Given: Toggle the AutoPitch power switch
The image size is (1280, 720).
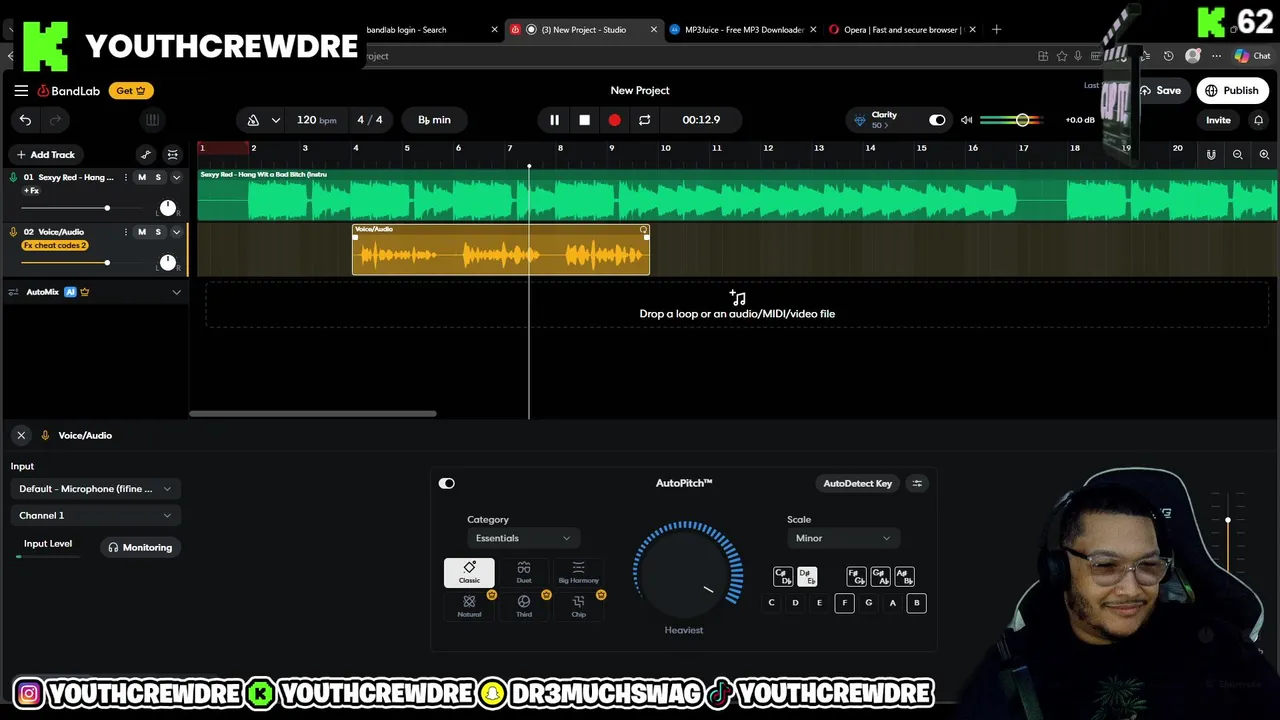Looking at the screenshot, I should [447, 483].
